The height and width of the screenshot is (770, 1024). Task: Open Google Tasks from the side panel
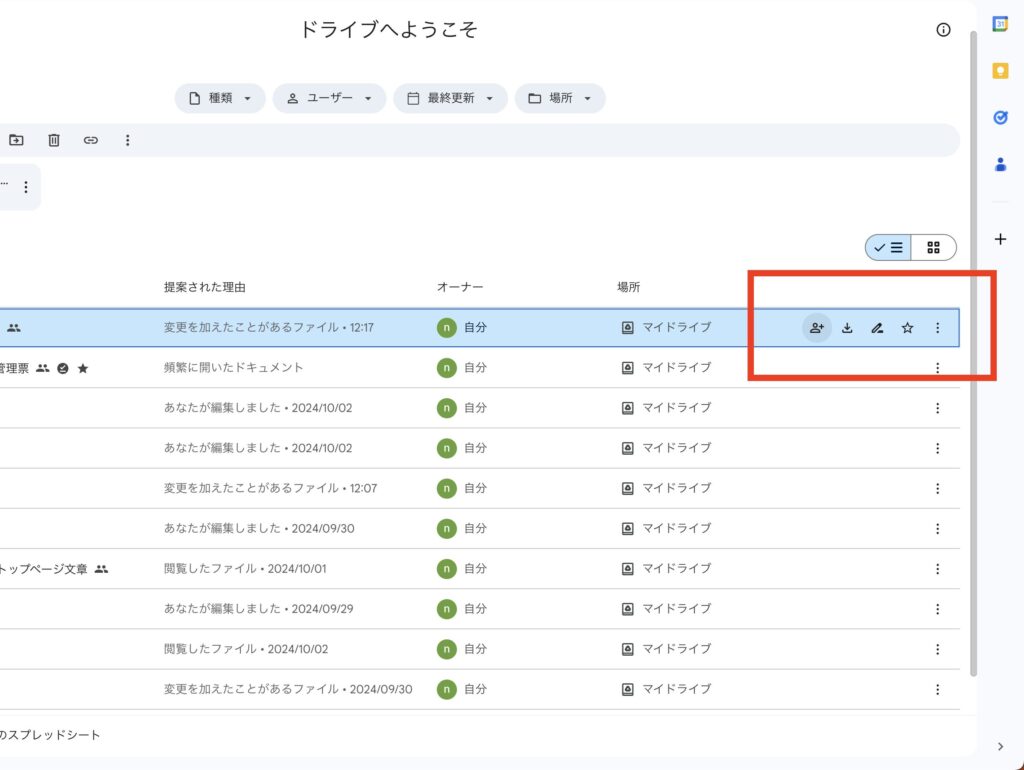pyautogui.click(x=999, y=118)
